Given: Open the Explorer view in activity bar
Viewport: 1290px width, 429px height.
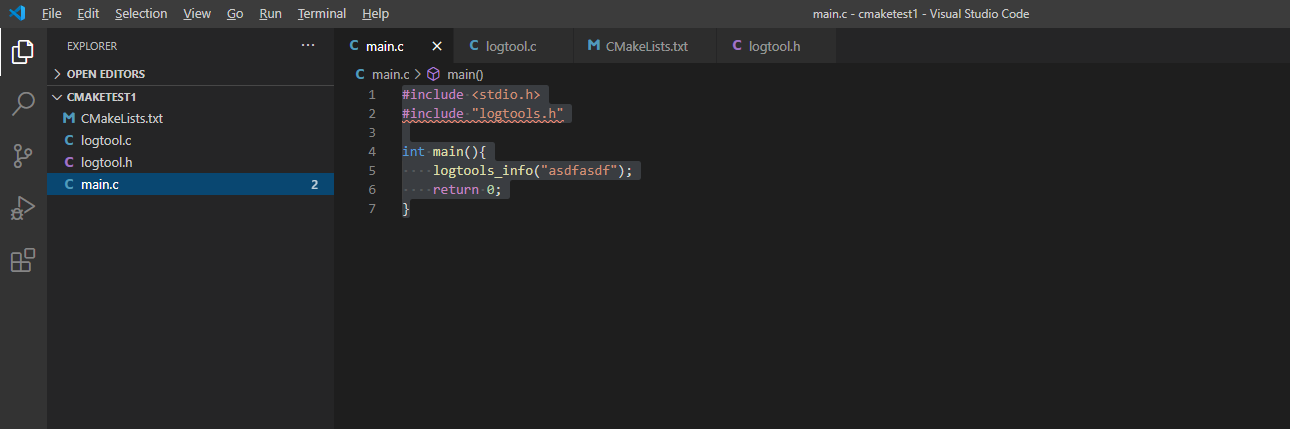Looking at the screenshot, I should point(23,51).
